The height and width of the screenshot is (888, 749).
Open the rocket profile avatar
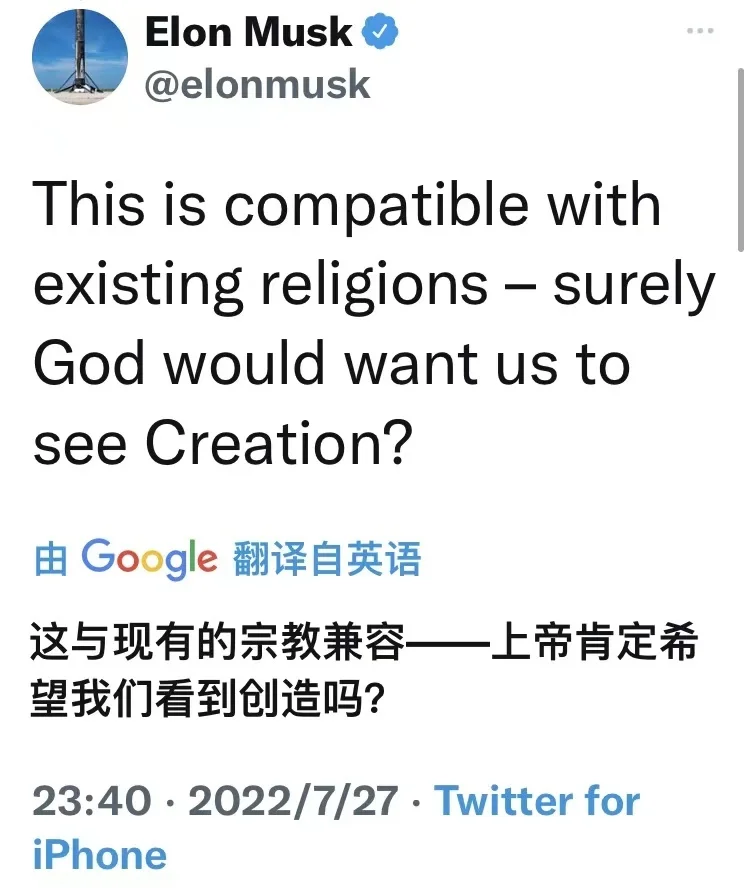pyautogui.click(x=80, y=58)
